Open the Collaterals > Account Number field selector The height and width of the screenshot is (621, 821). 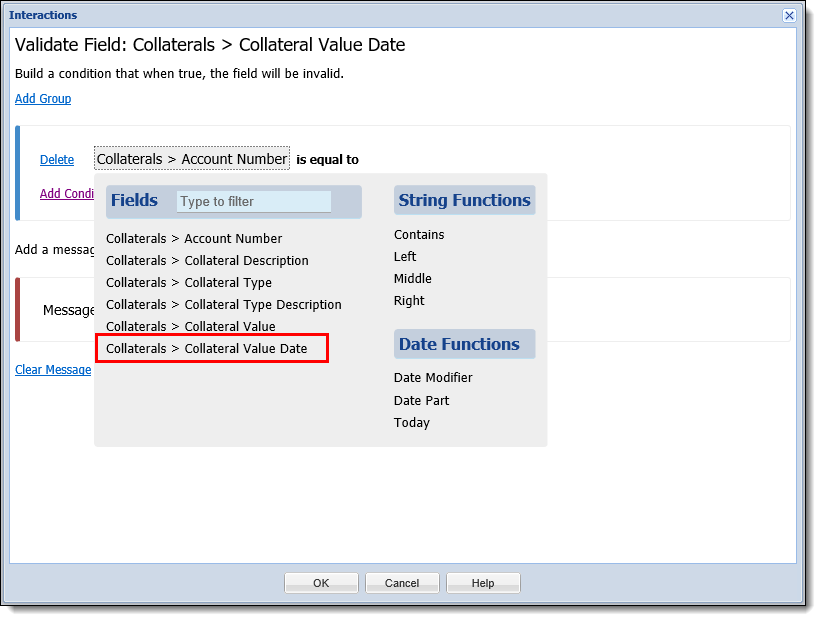click(192, 159)
